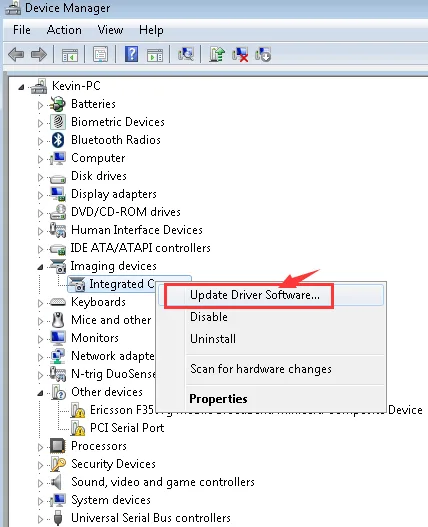Open Help via blue question mark icon
This screenshot has width=428, height=527.
coord(131,54)
